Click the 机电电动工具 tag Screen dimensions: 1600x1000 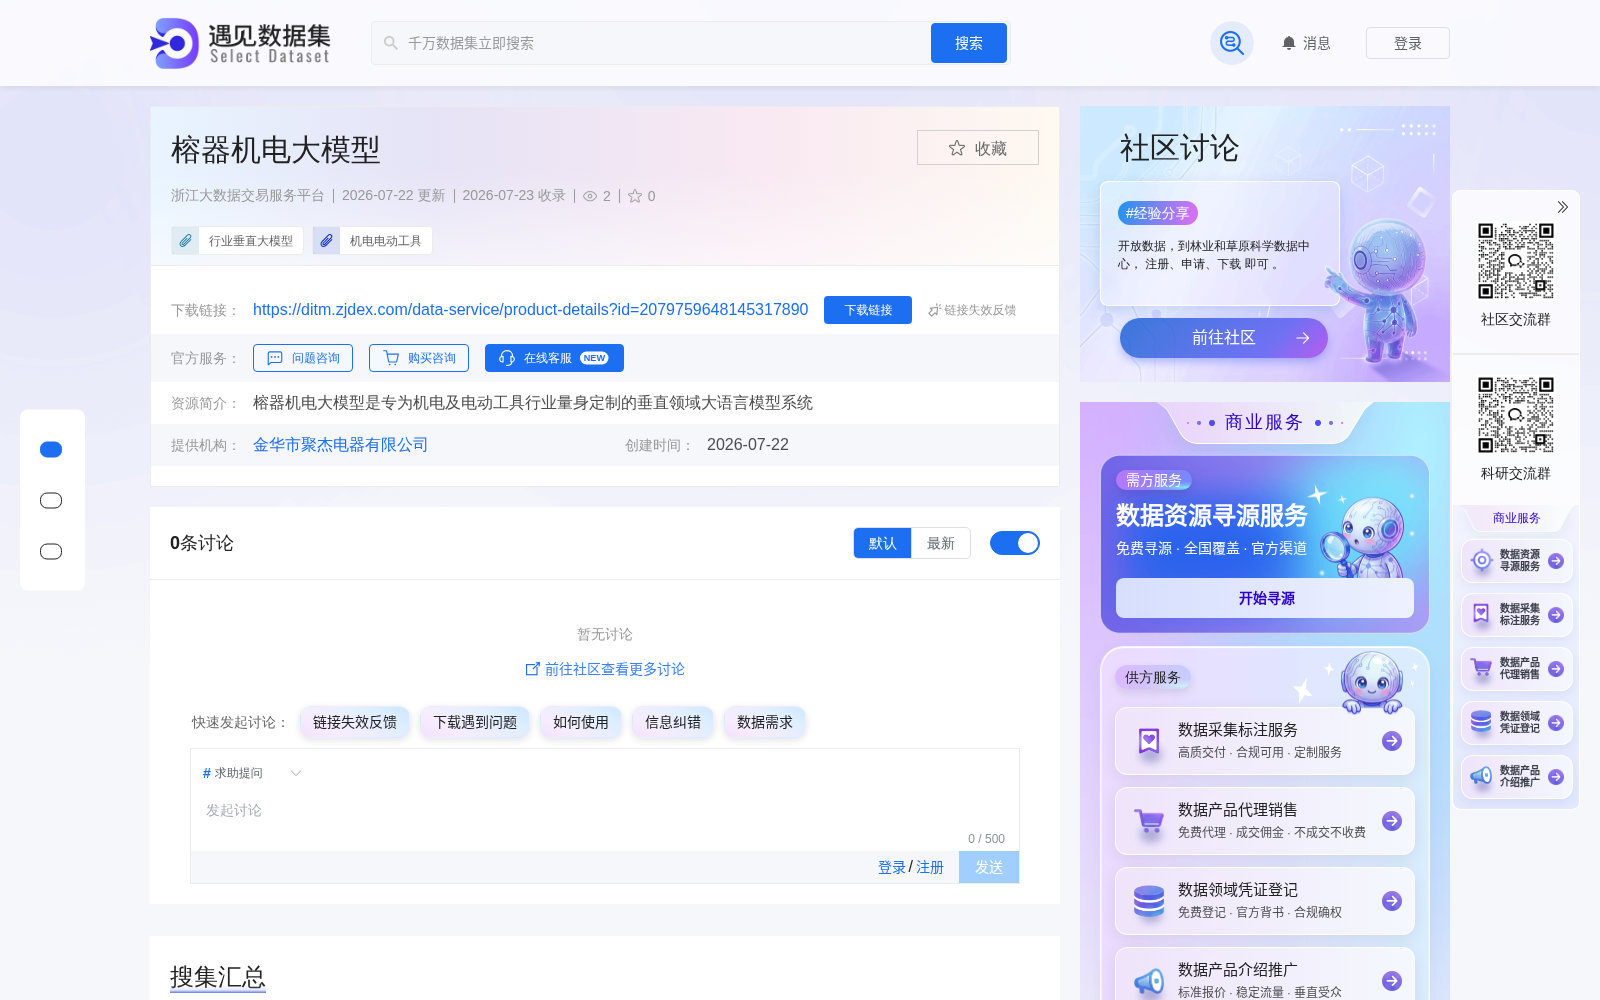tap(372, 241)
